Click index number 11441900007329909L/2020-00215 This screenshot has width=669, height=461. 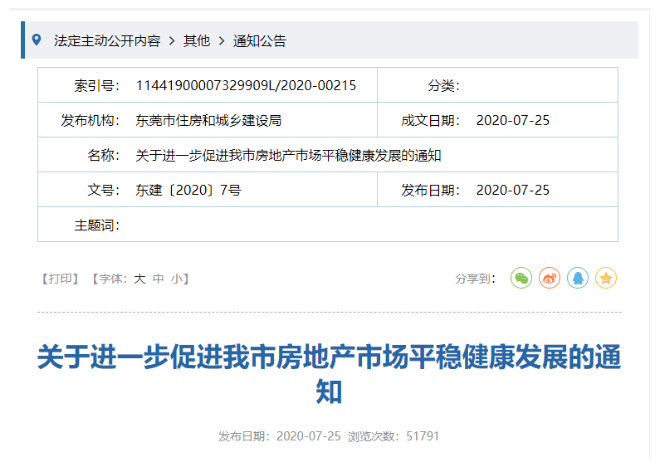[x=246, y=85]
